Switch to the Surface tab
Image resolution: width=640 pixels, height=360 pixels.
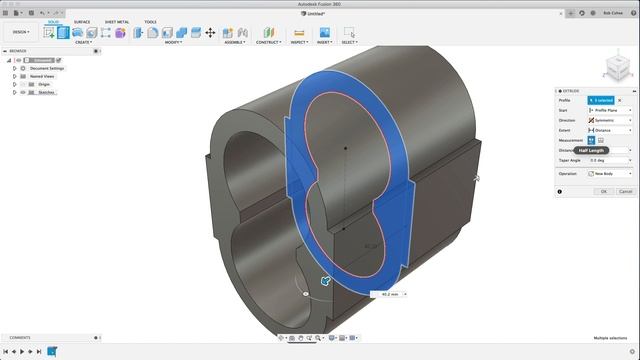[82, 22]
